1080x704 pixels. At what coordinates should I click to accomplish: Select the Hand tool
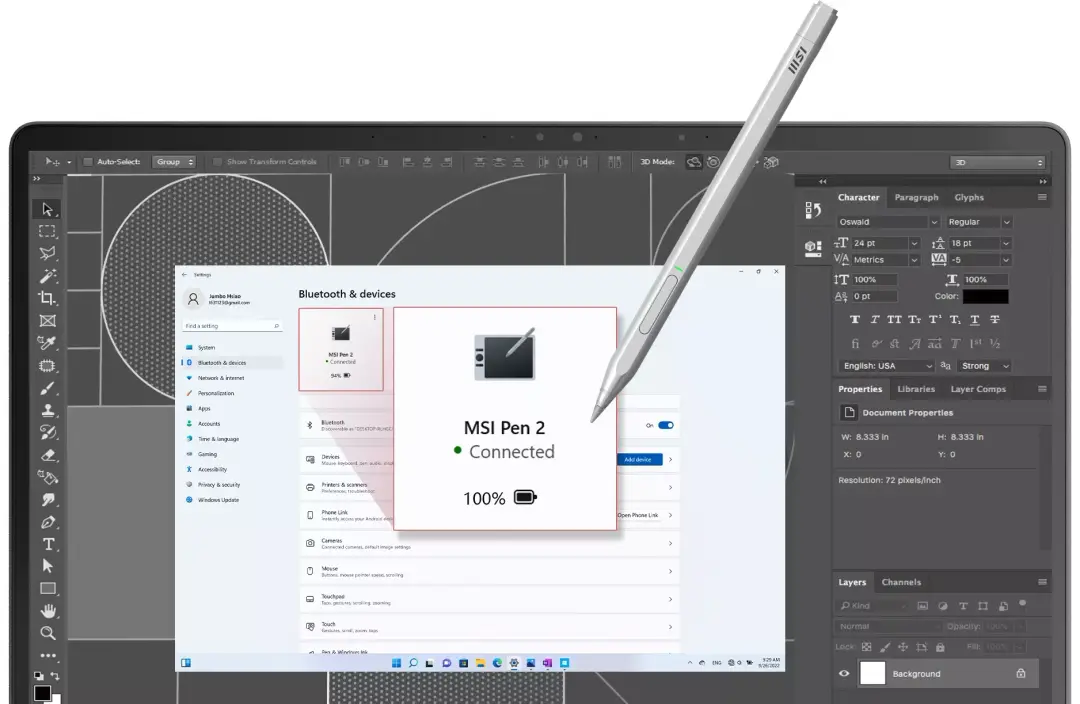pos(48,611)
